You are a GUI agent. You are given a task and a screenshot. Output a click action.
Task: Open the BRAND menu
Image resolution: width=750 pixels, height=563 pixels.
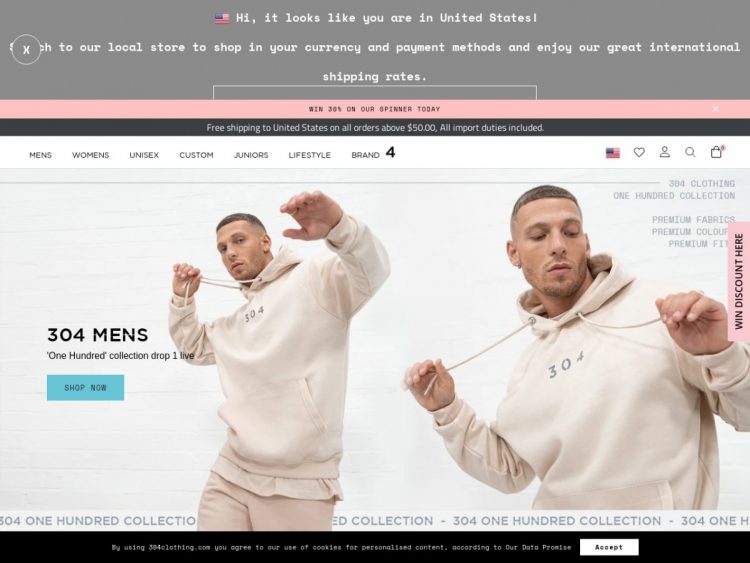365,155
